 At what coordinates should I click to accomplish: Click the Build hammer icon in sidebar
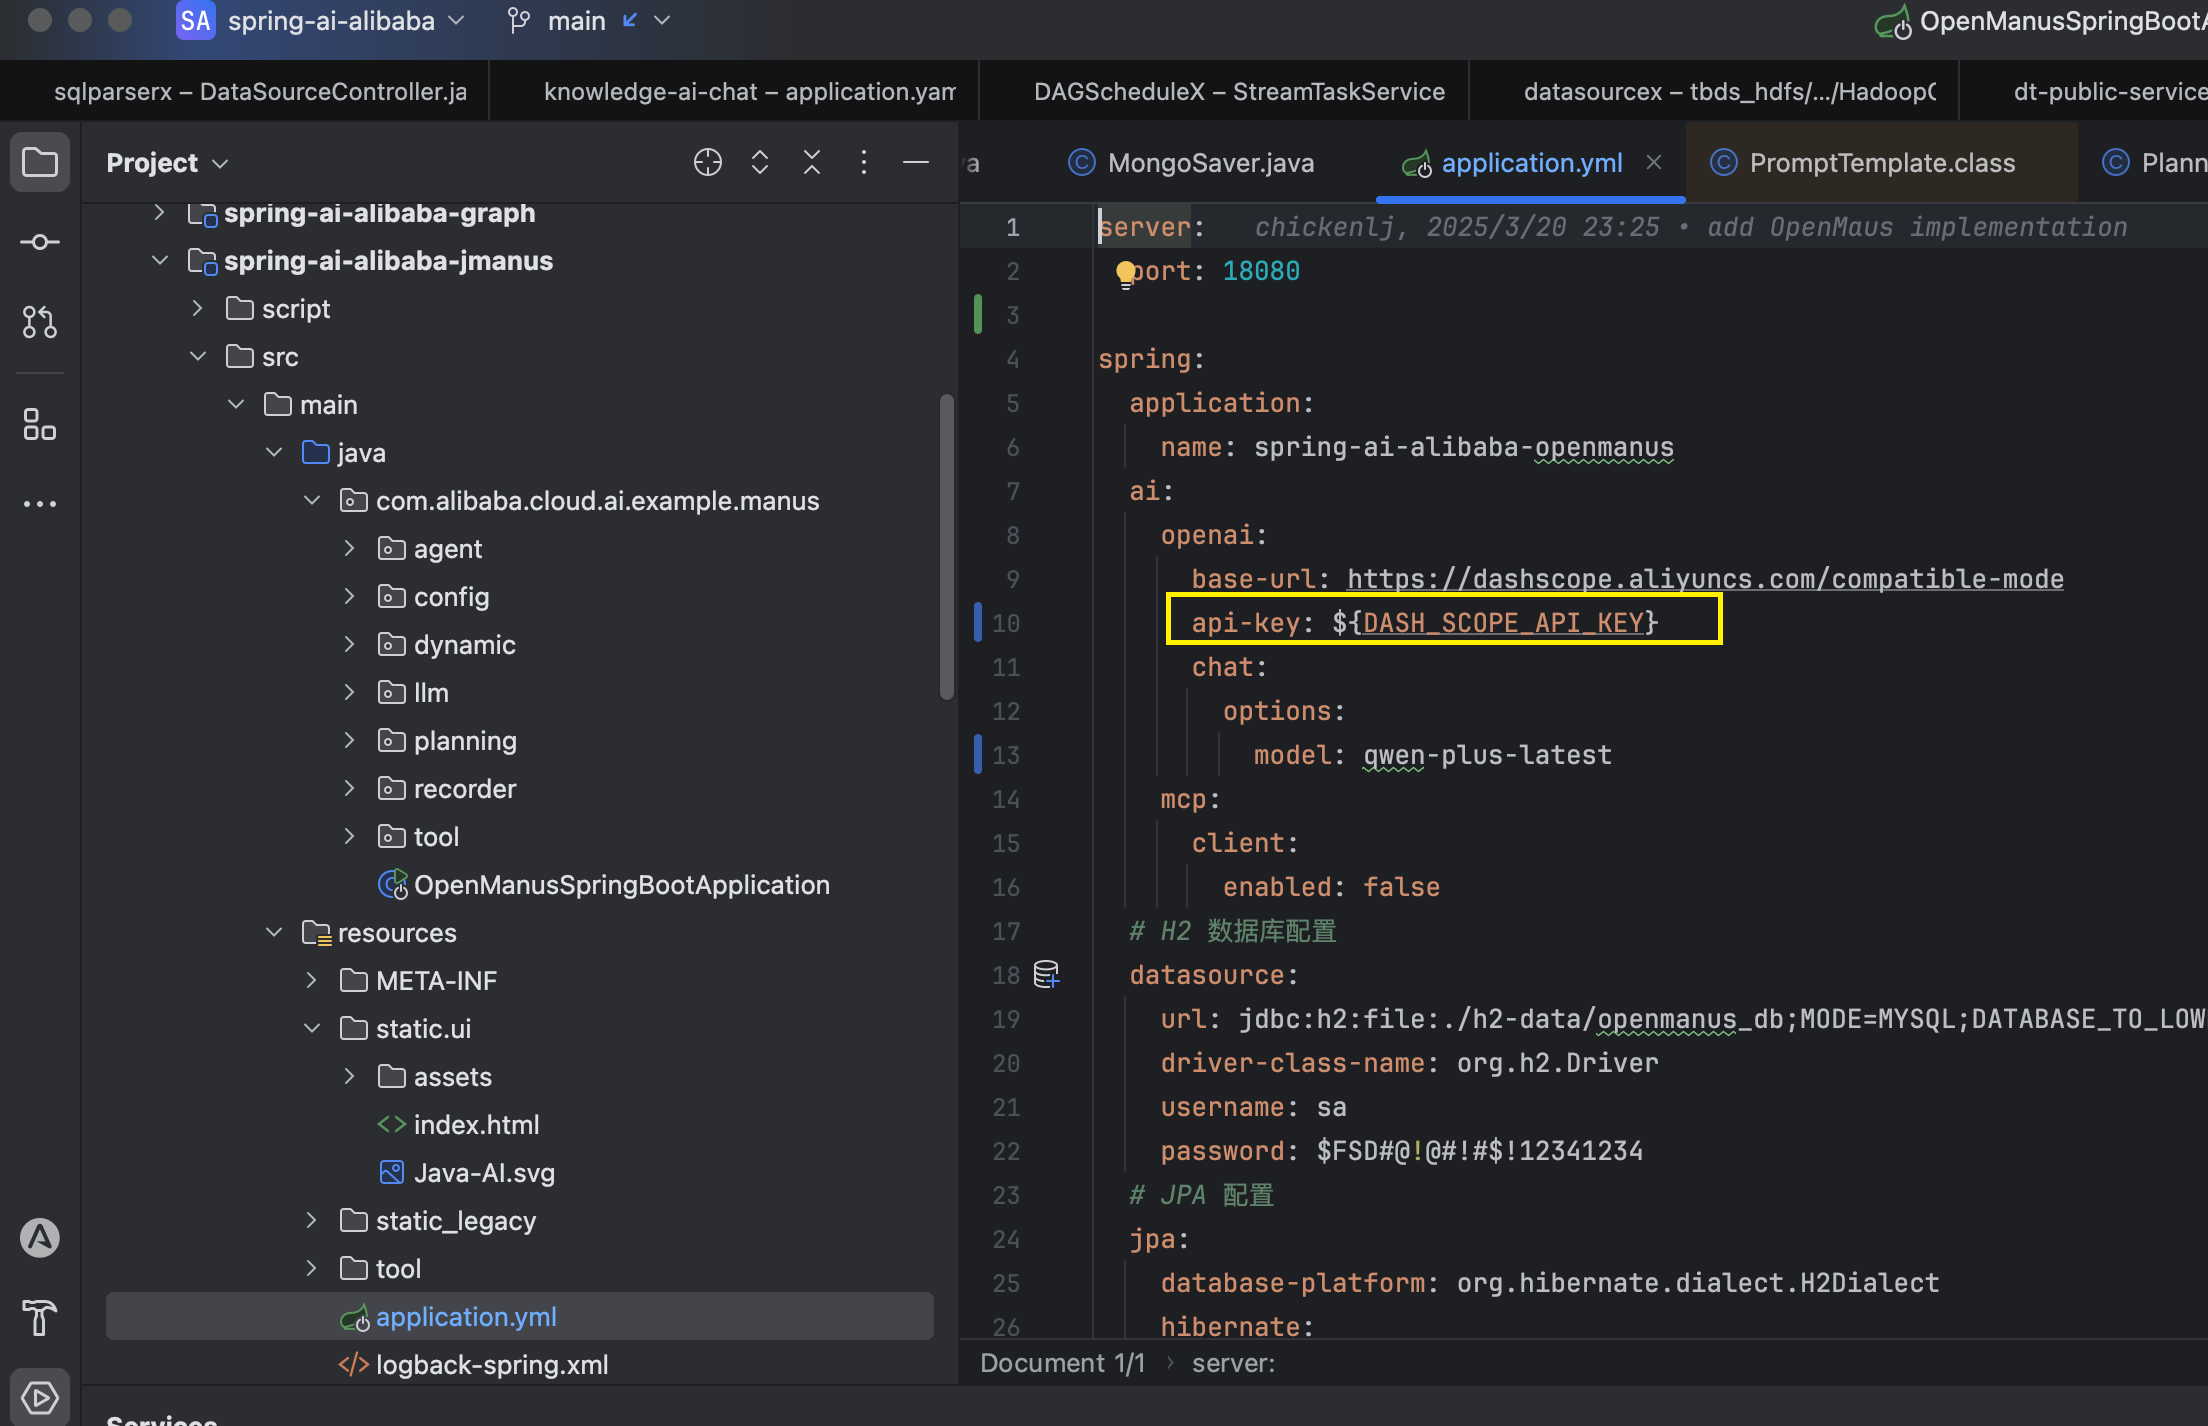[x=40, y=1318]
